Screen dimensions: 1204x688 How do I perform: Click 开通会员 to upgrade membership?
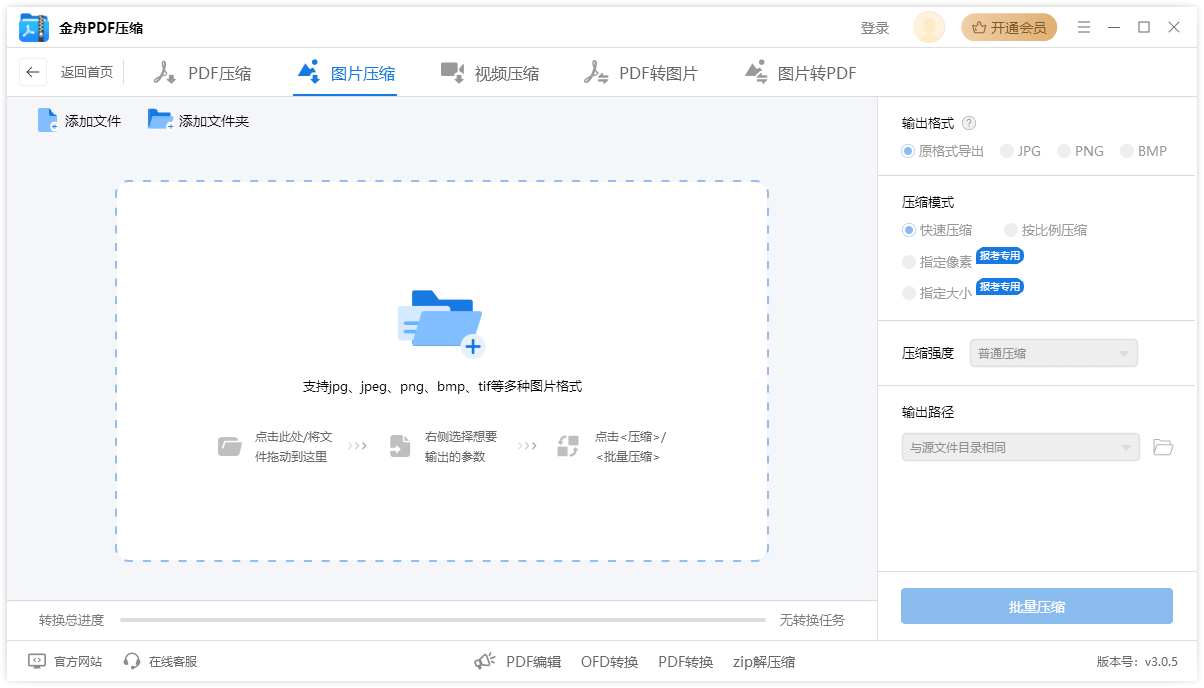[x=1009, y=27]
